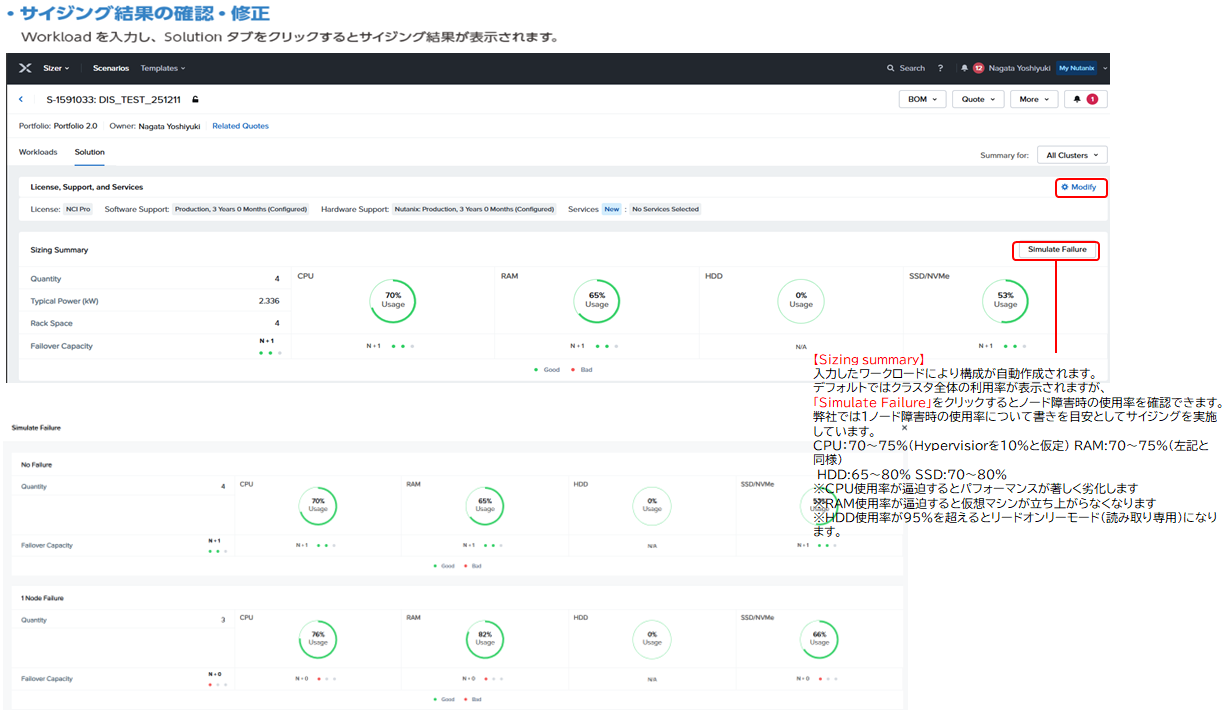Open the Search magnifier in top bar

click(891, 68)
